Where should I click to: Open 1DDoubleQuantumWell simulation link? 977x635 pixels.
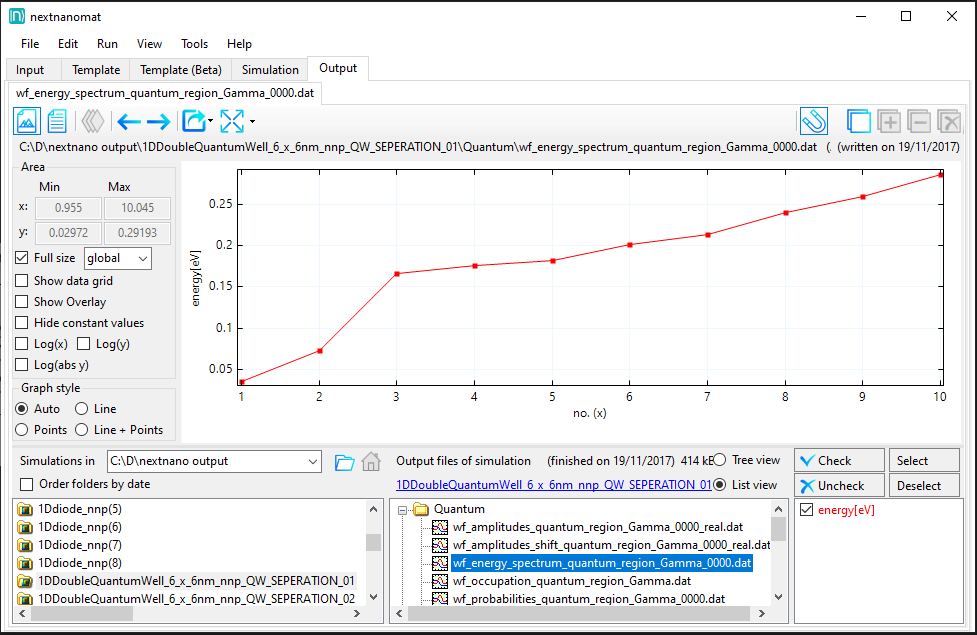pyautogui.click(x=553, y=485)
